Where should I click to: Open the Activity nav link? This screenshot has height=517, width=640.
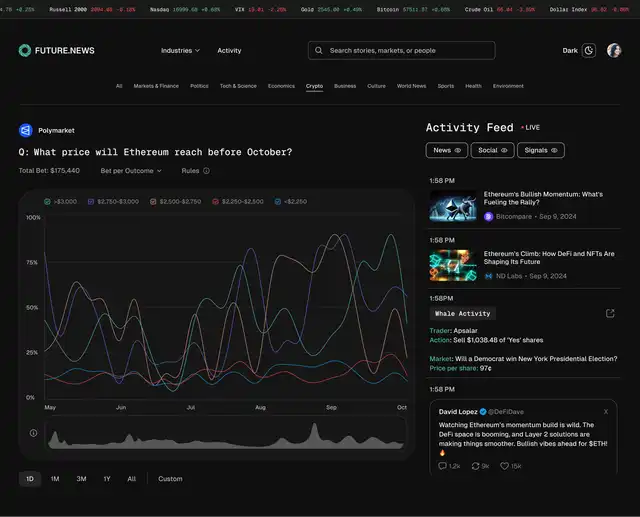click(229, 51)
